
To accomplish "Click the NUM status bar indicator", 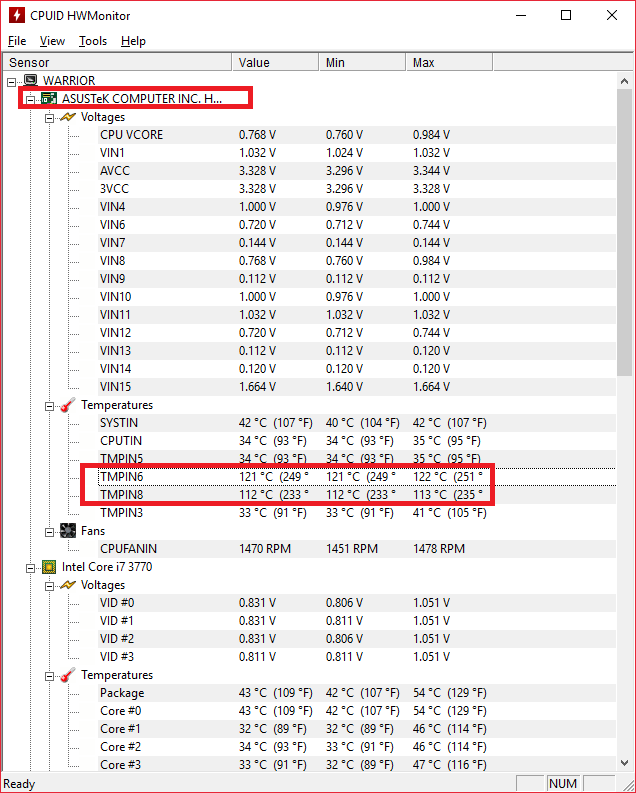I will (x=563, y=783).
